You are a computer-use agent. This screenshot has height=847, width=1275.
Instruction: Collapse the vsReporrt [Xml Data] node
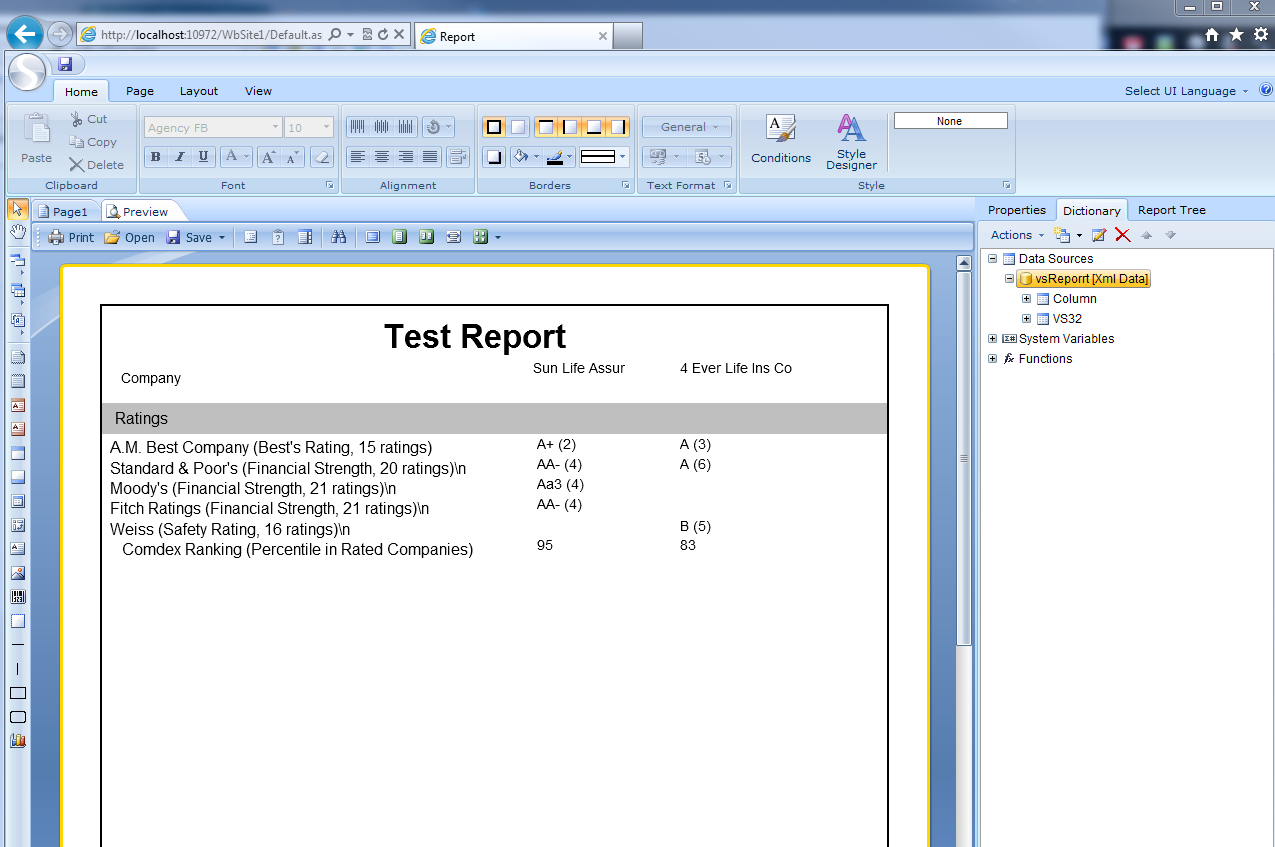1009,279
